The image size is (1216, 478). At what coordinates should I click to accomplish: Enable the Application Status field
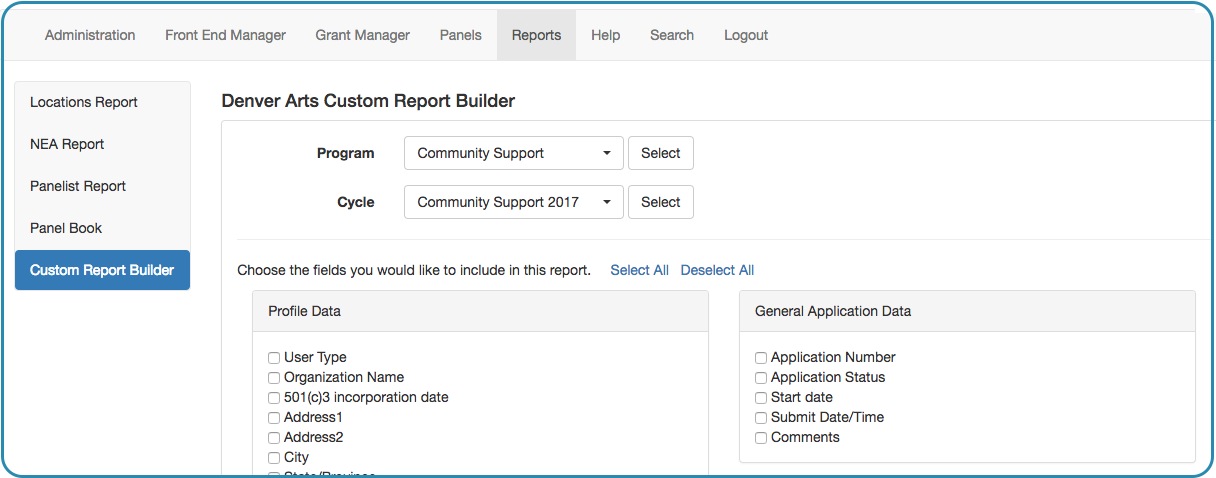[x=761, y=378]
